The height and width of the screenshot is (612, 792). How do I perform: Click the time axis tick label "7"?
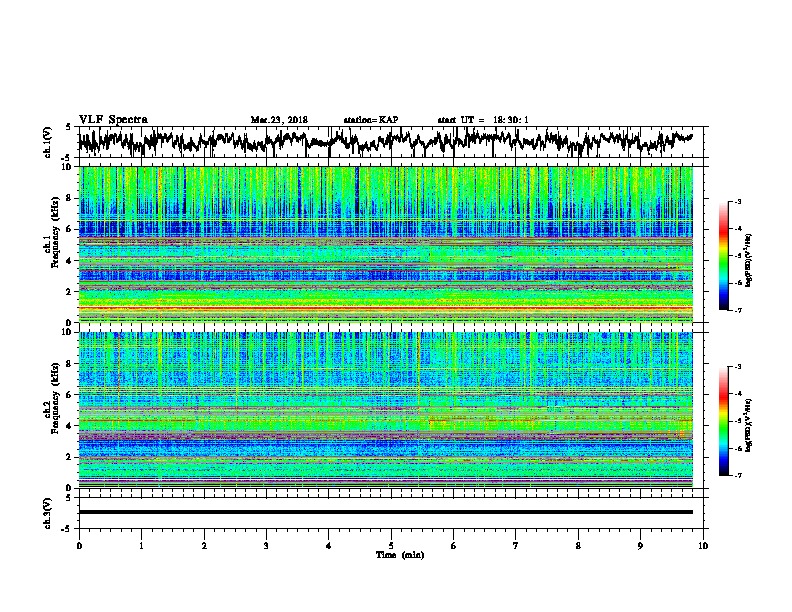pos(516,546)
